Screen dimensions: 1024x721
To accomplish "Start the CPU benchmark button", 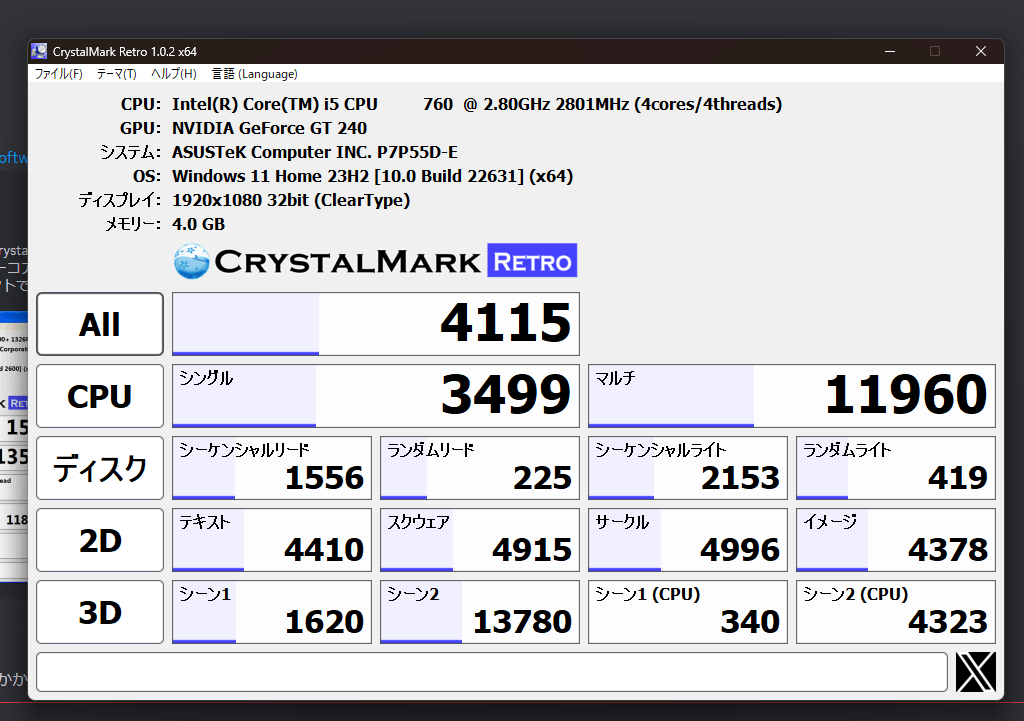I will click(100, 396).
